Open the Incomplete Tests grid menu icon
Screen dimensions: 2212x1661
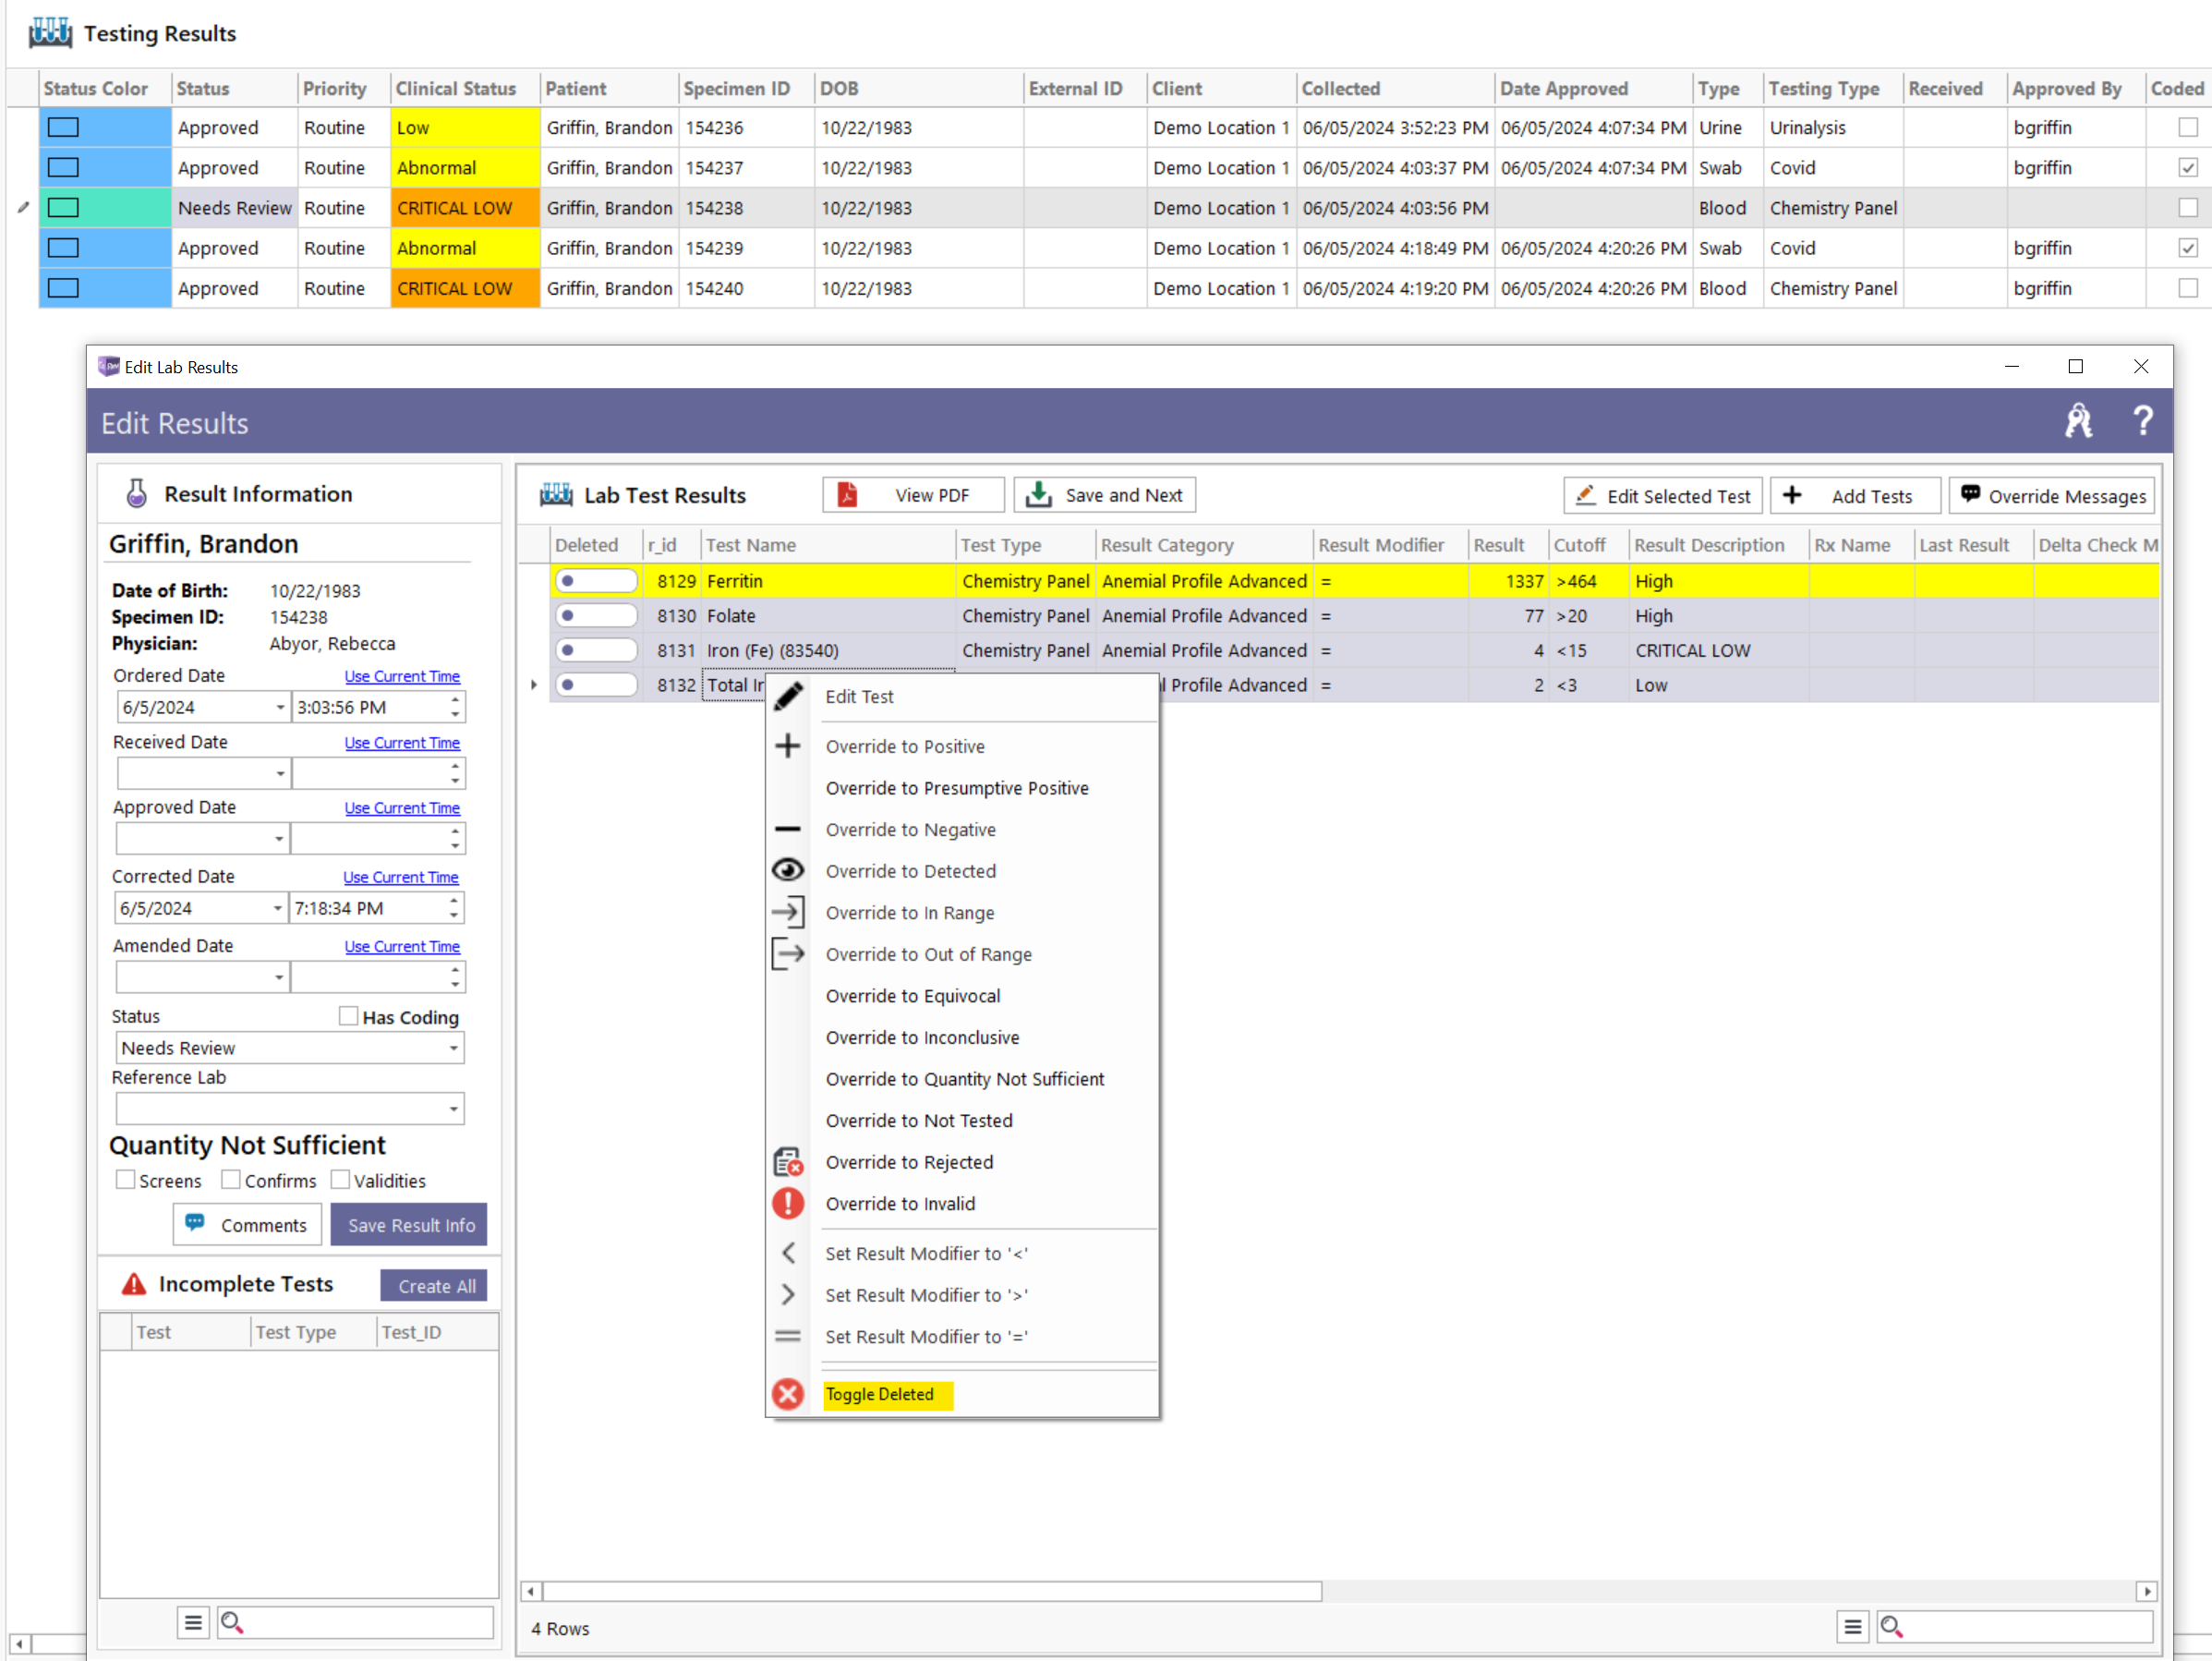193,1622
